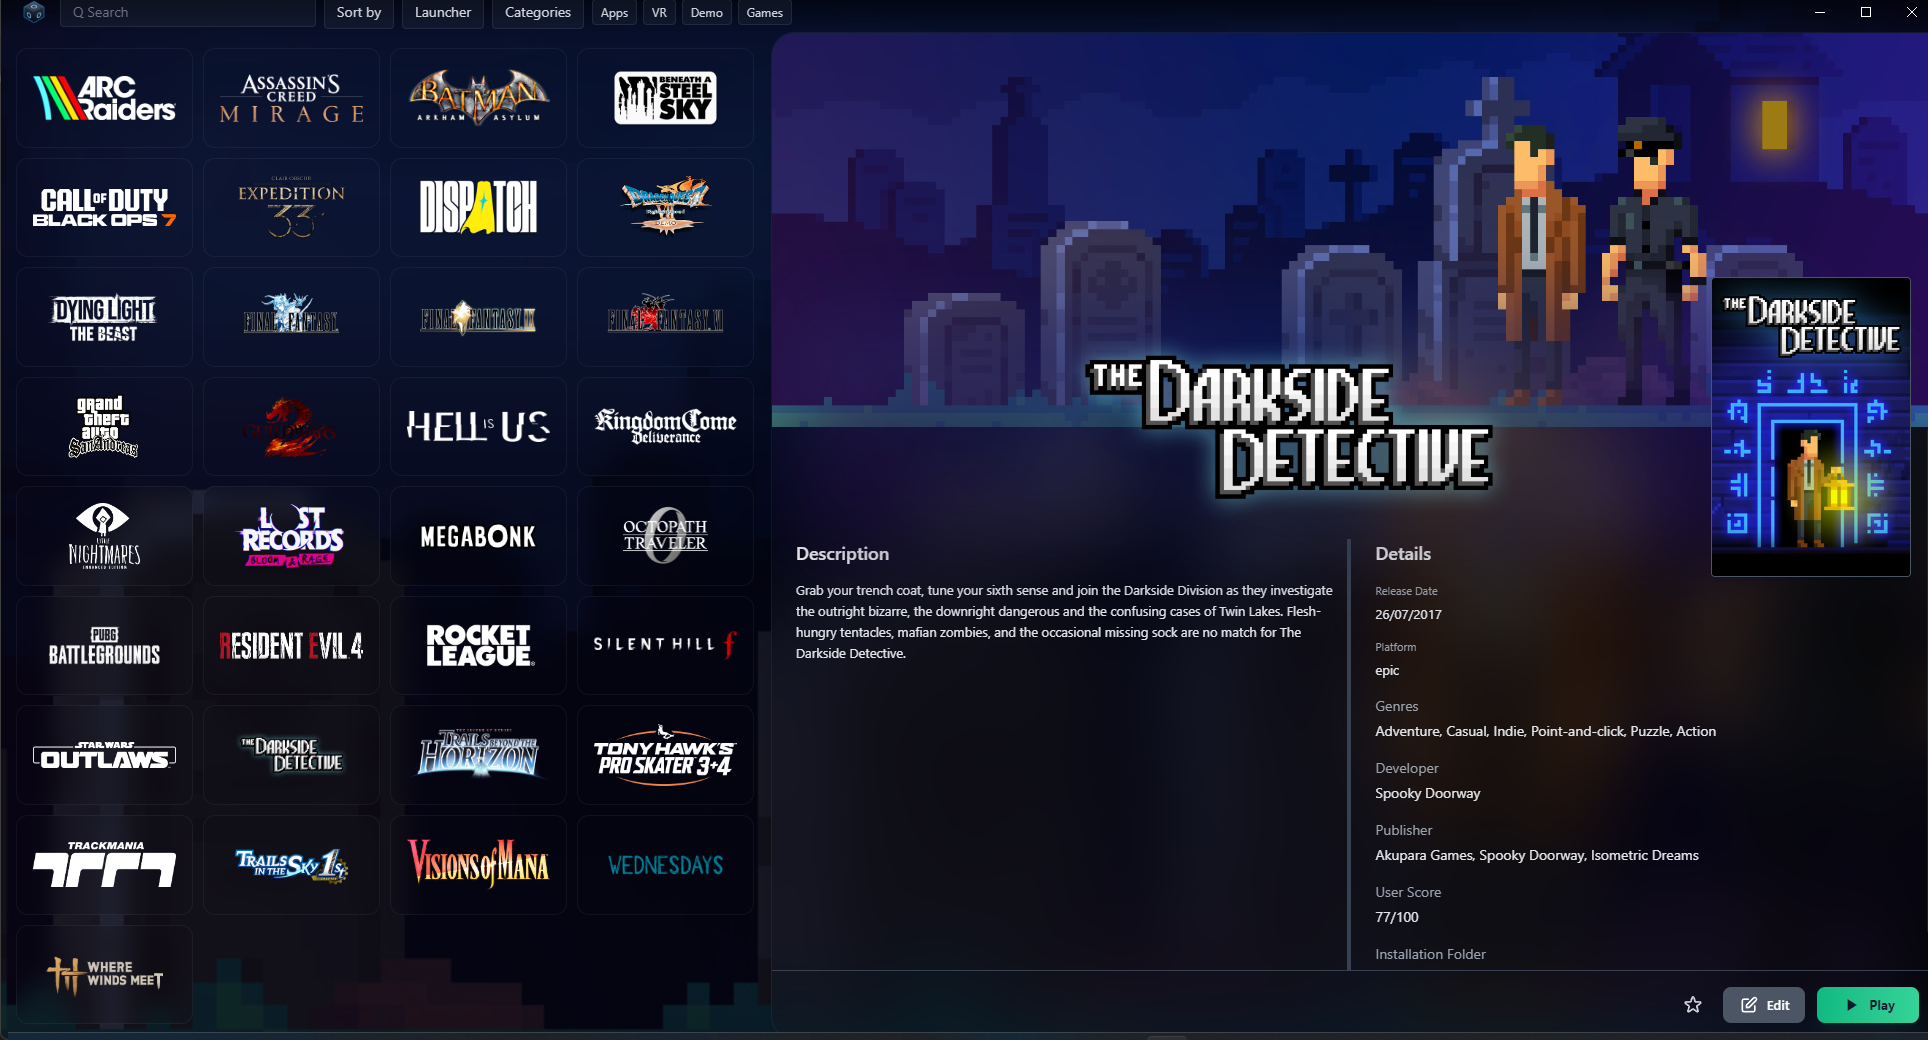Open the Sort by dropdown
1928x1040 pixels.
click(x=358, y=13)
